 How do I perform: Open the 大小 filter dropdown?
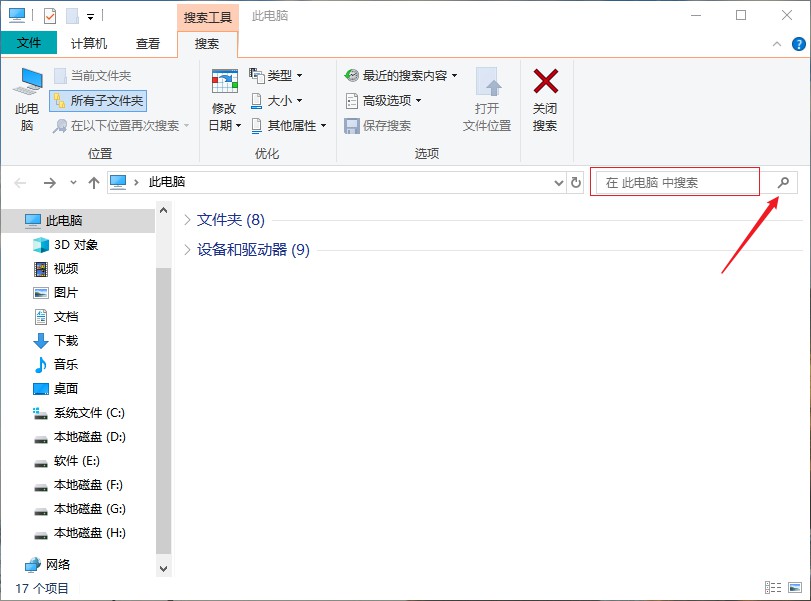click(x=276, y=101)
